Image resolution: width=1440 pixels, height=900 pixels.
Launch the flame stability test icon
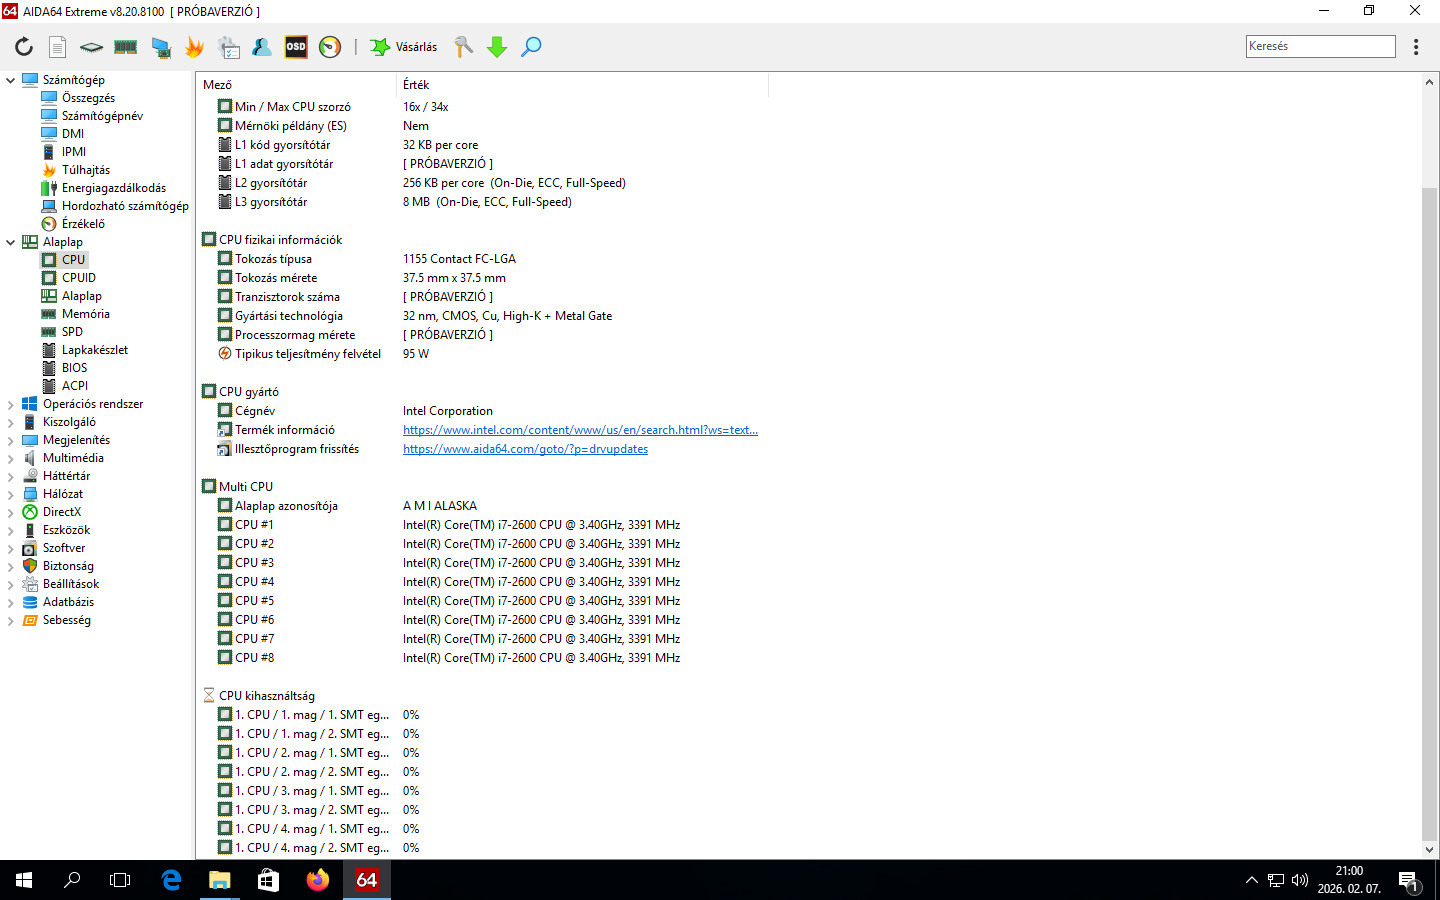click(x=194, y=47)
